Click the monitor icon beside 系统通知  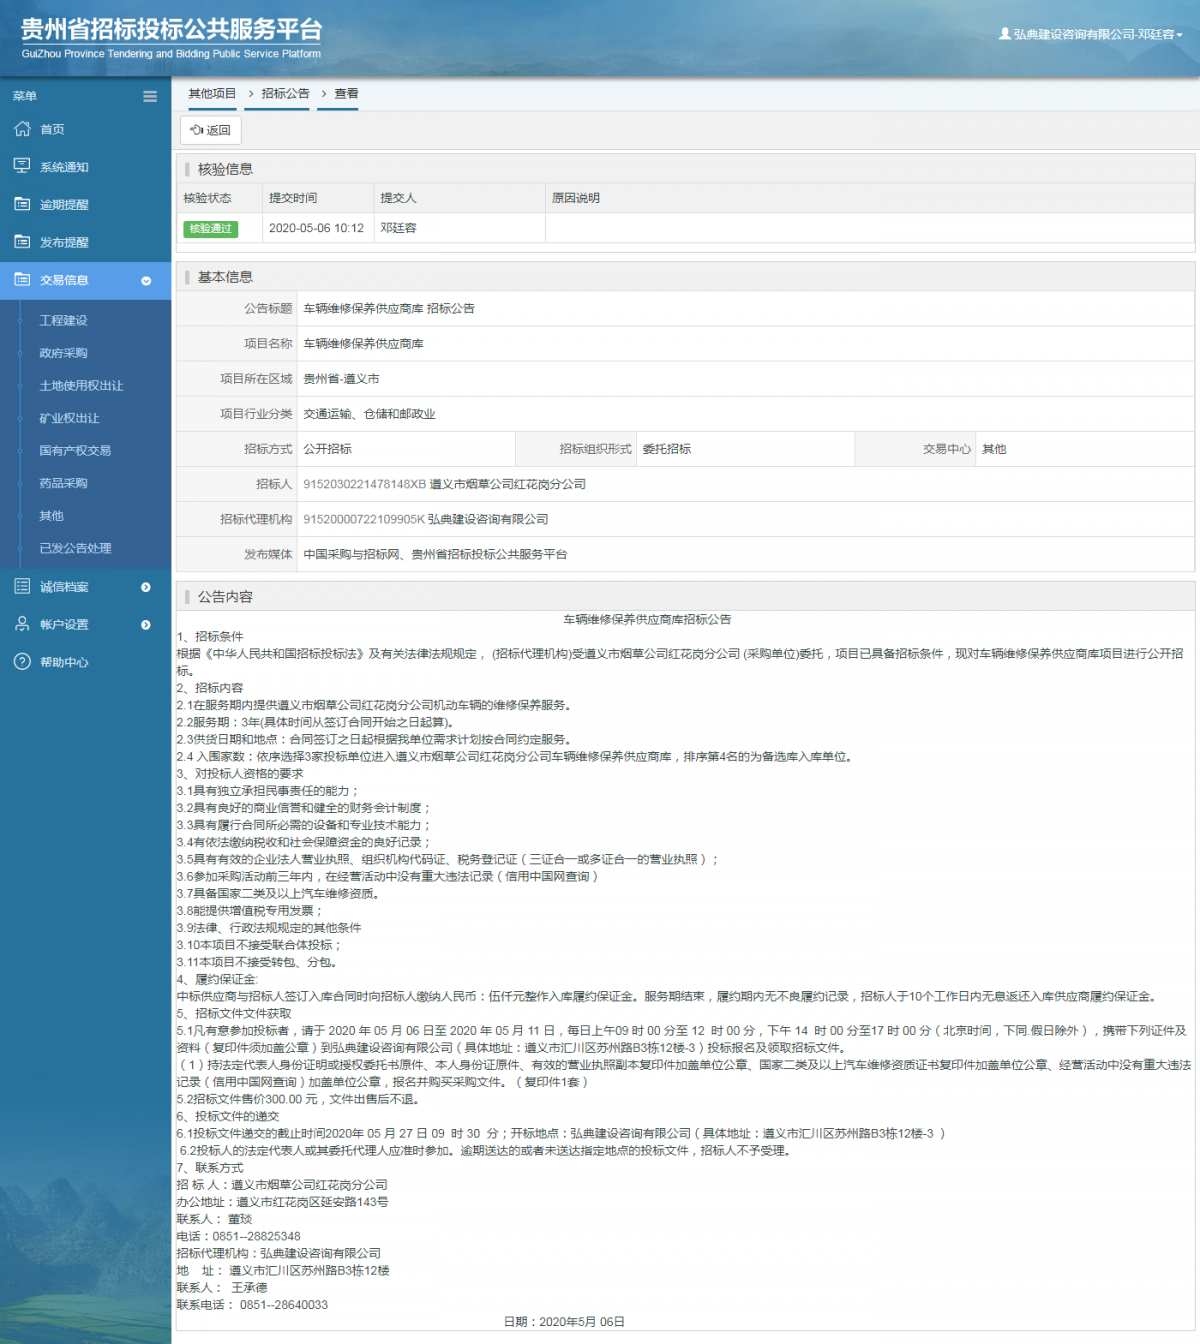click(x=22, y=166)
